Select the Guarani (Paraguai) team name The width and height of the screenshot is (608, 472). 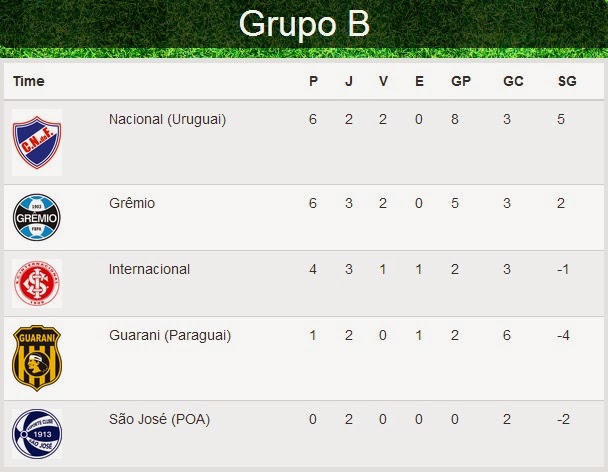170,335
